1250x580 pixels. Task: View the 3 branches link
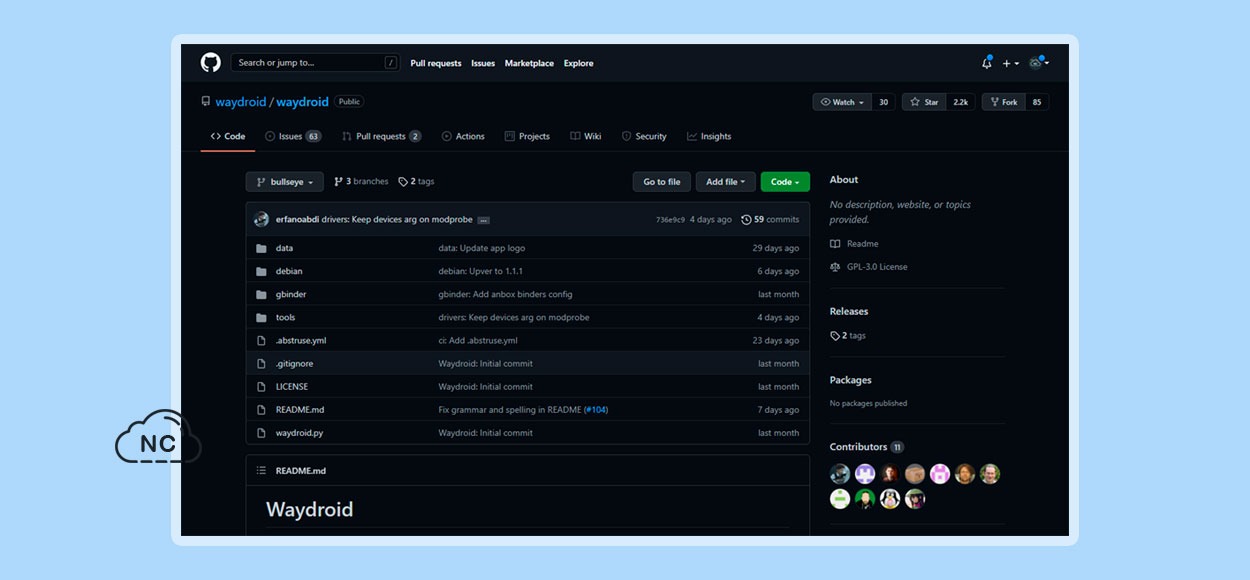(x=361, y=182)
